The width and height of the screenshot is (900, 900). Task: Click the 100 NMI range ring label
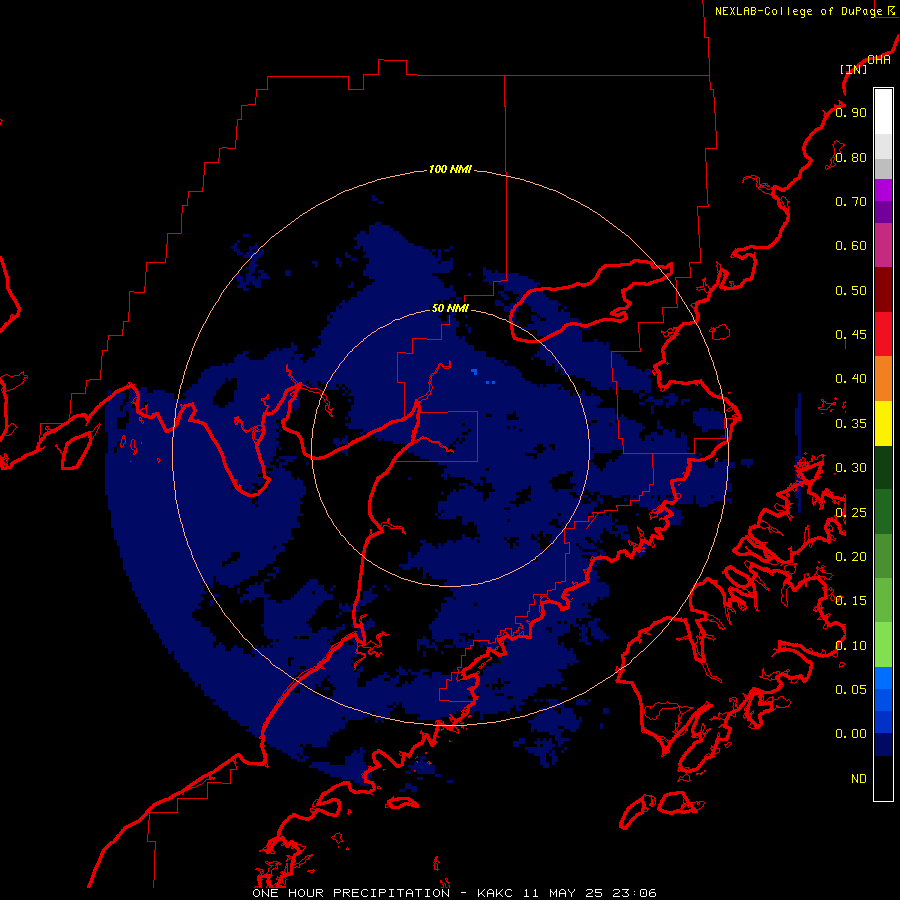(450, 169)
